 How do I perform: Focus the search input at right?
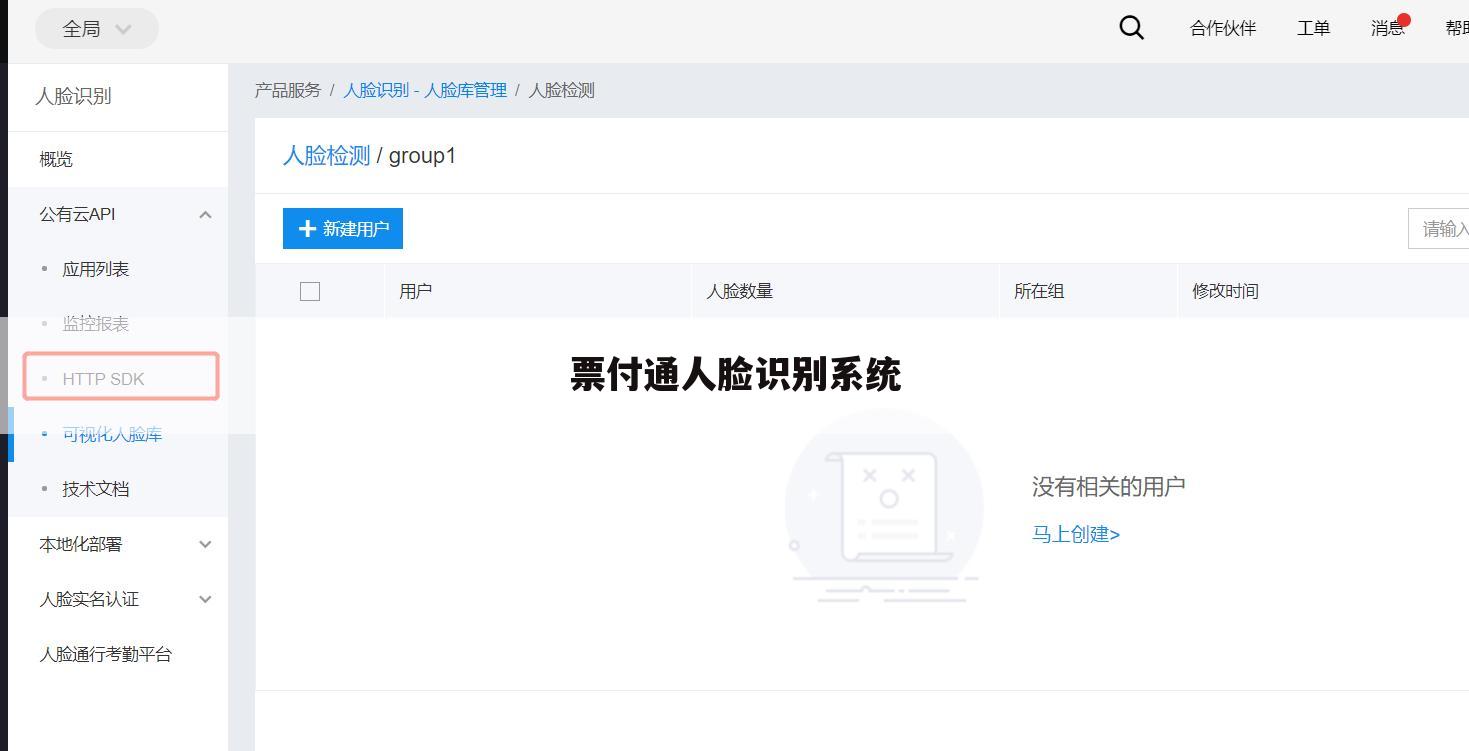click(x=1438, y=229)
